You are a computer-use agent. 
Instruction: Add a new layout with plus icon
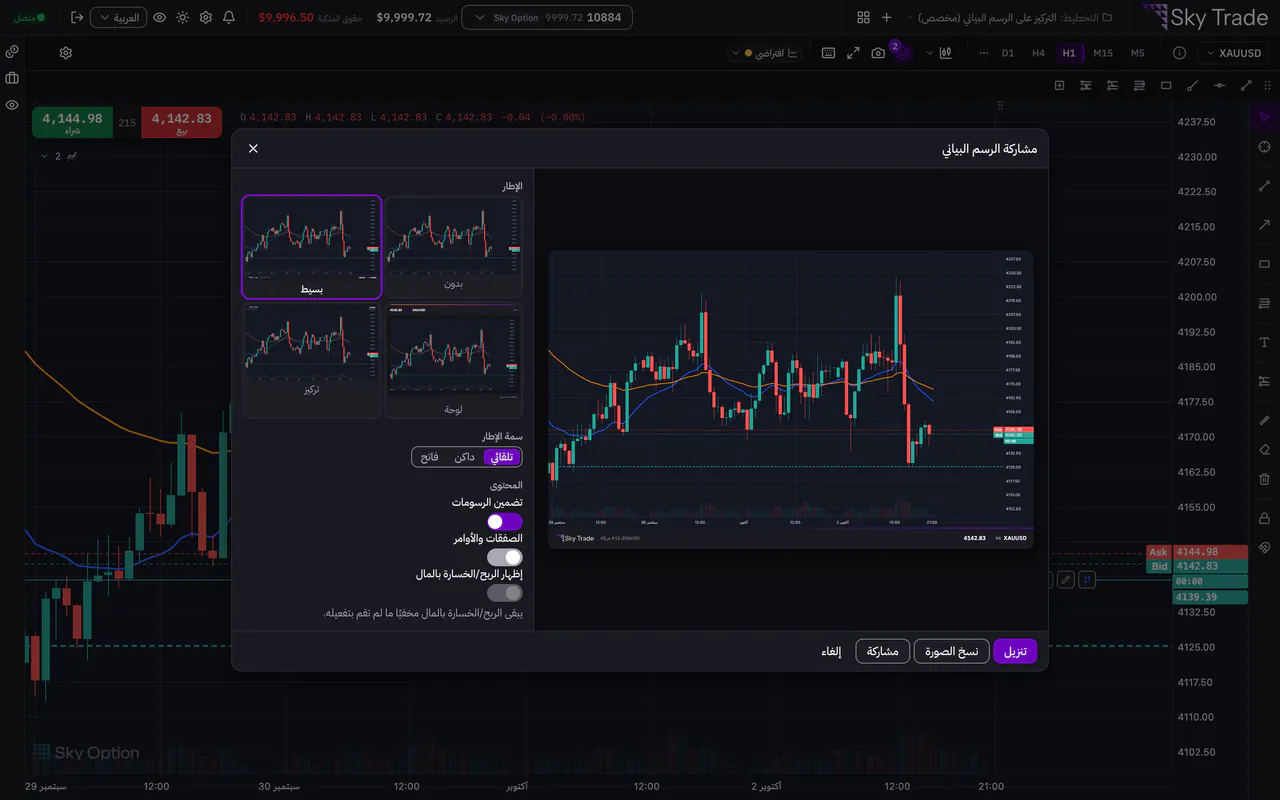point(886,17)
